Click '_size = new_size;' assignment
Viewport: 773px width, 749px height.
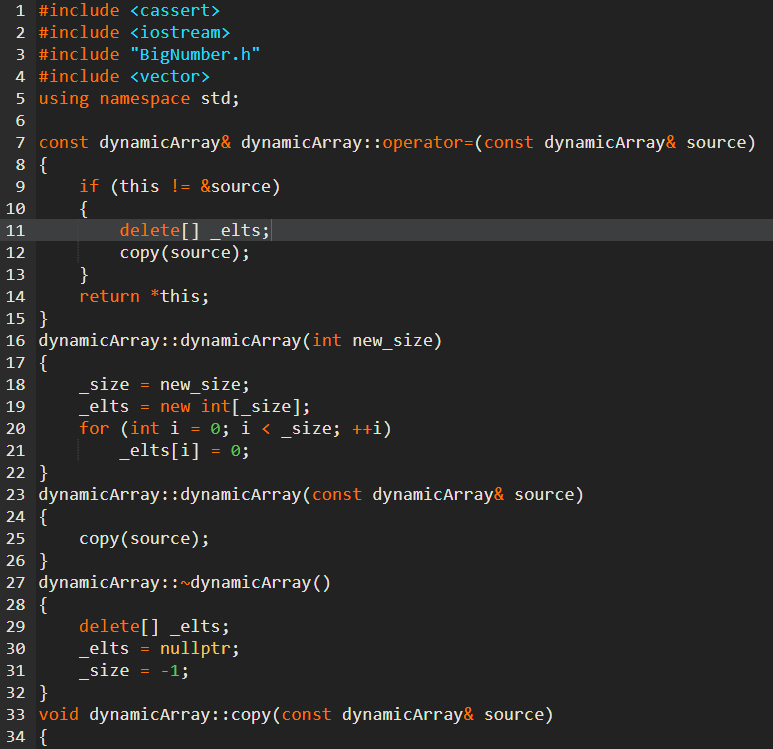point(165,385)
